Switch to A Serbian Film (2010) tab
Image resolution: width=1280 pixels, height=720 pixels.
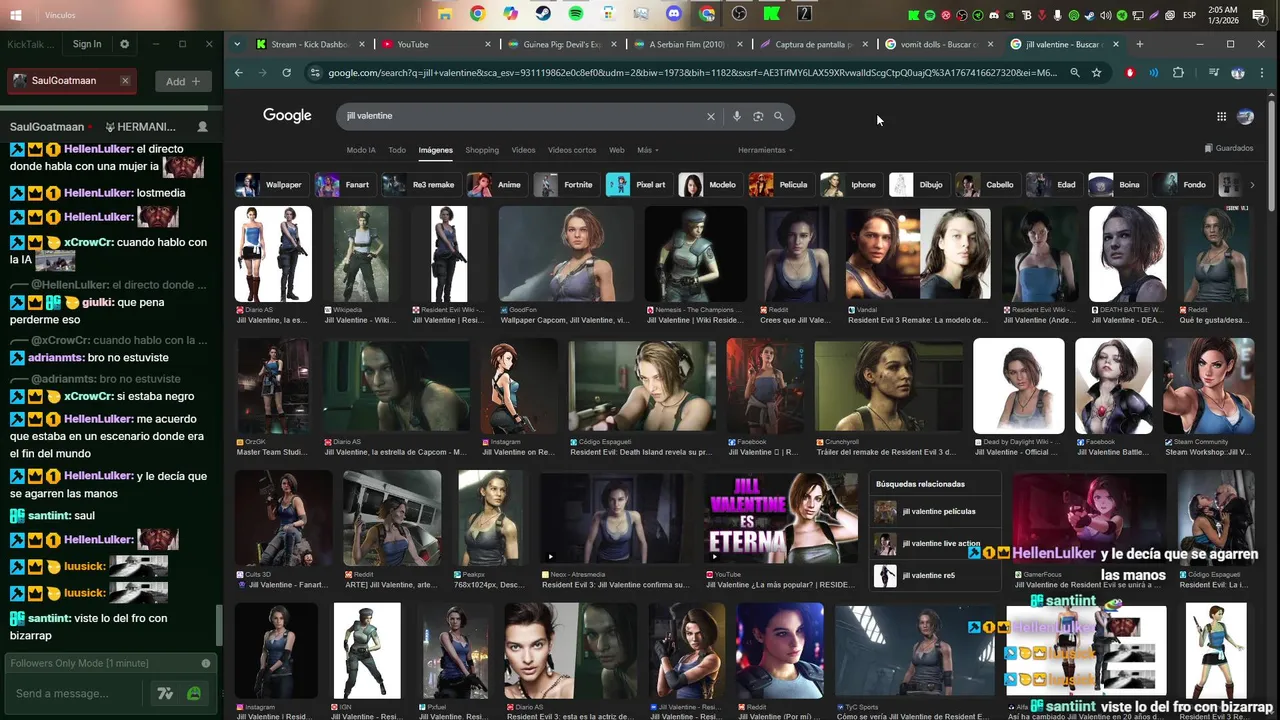click(x=687, y=44)
